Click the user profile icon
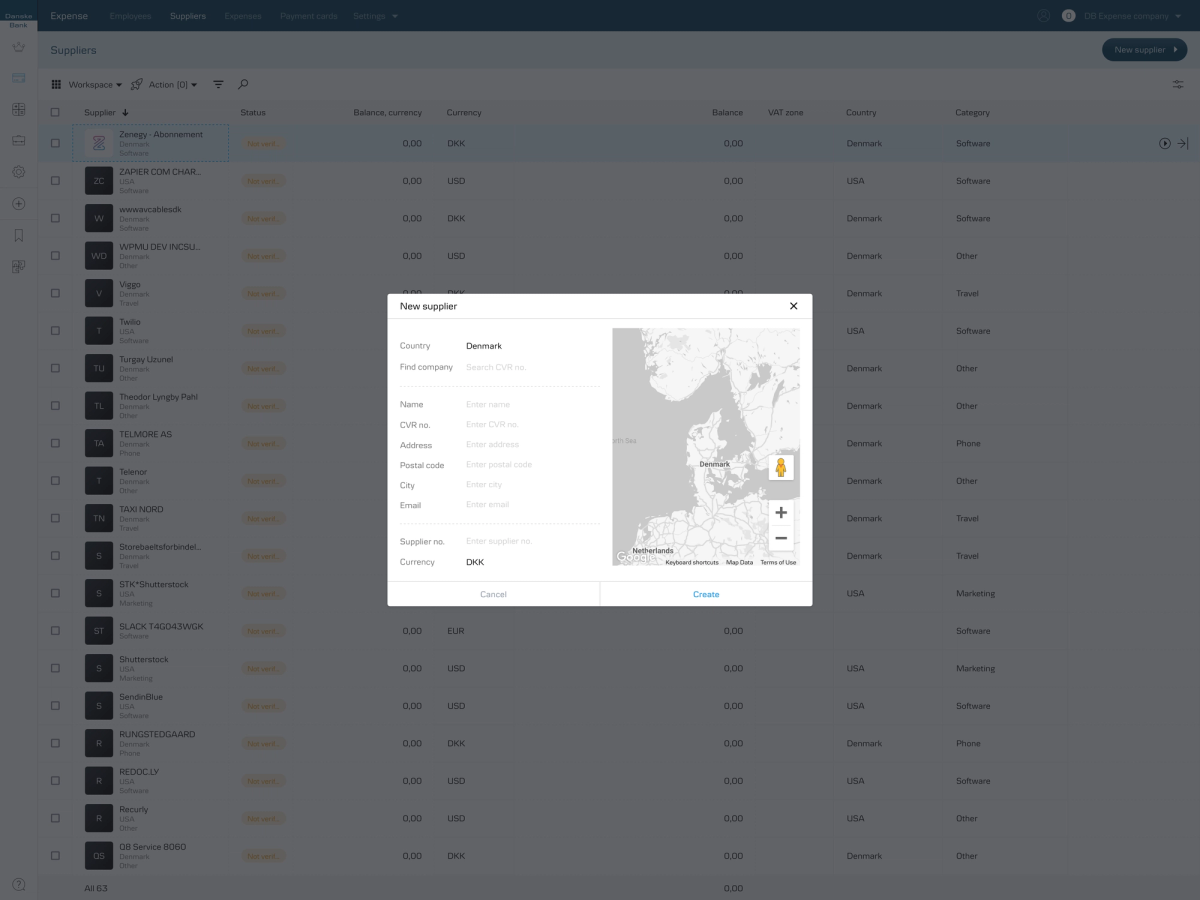 [1044, 16]
